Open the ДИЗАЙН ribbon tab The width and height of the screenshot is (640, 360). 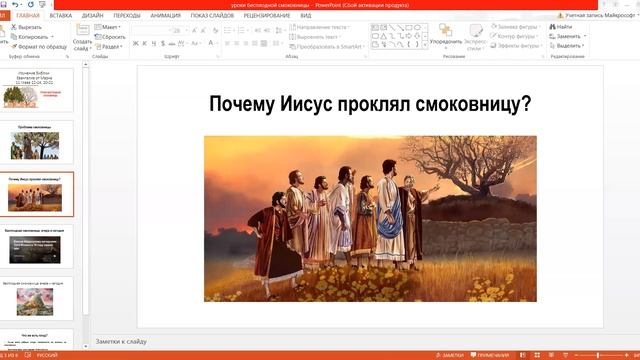(x=93, y=16)
